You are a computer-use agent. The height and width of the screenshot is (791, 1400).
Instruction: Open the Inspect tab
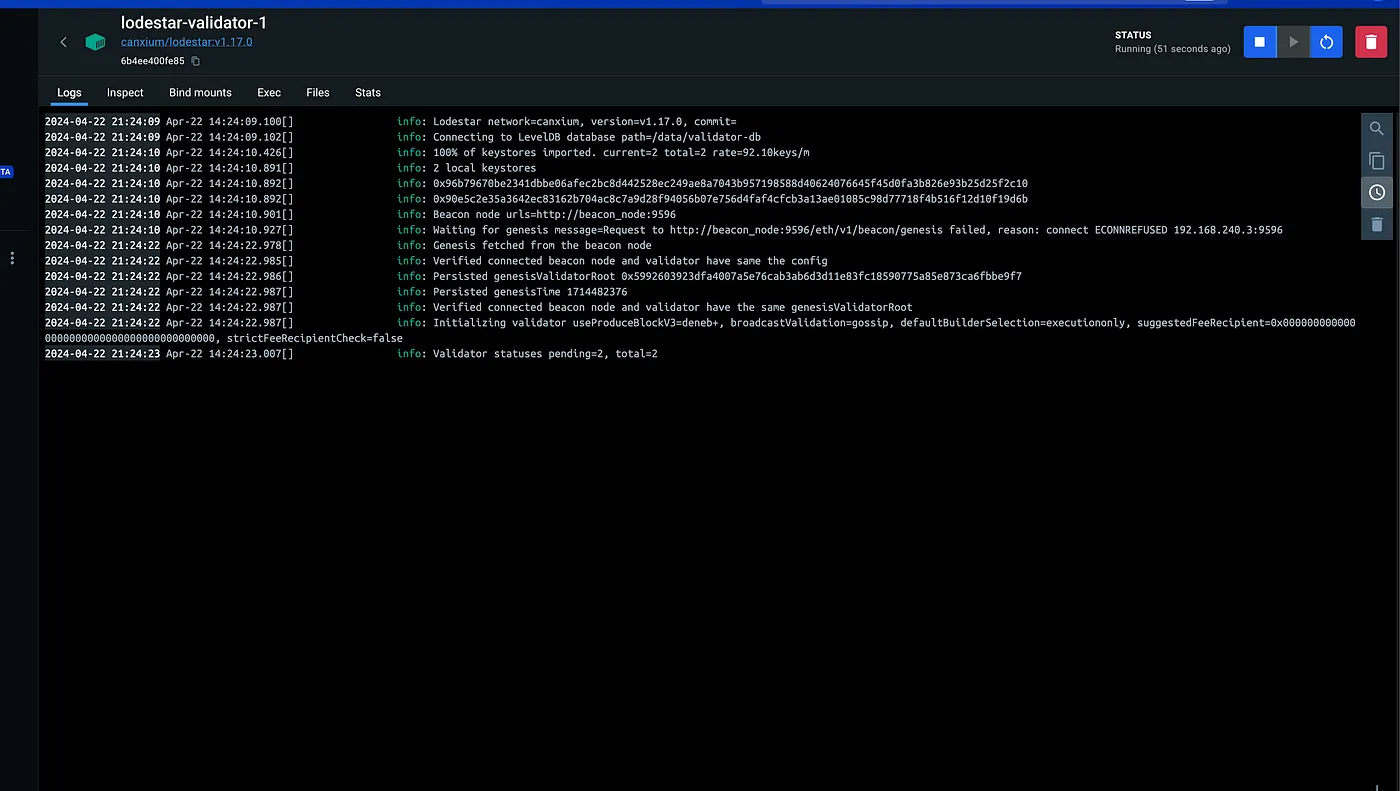tap(125, 92)
